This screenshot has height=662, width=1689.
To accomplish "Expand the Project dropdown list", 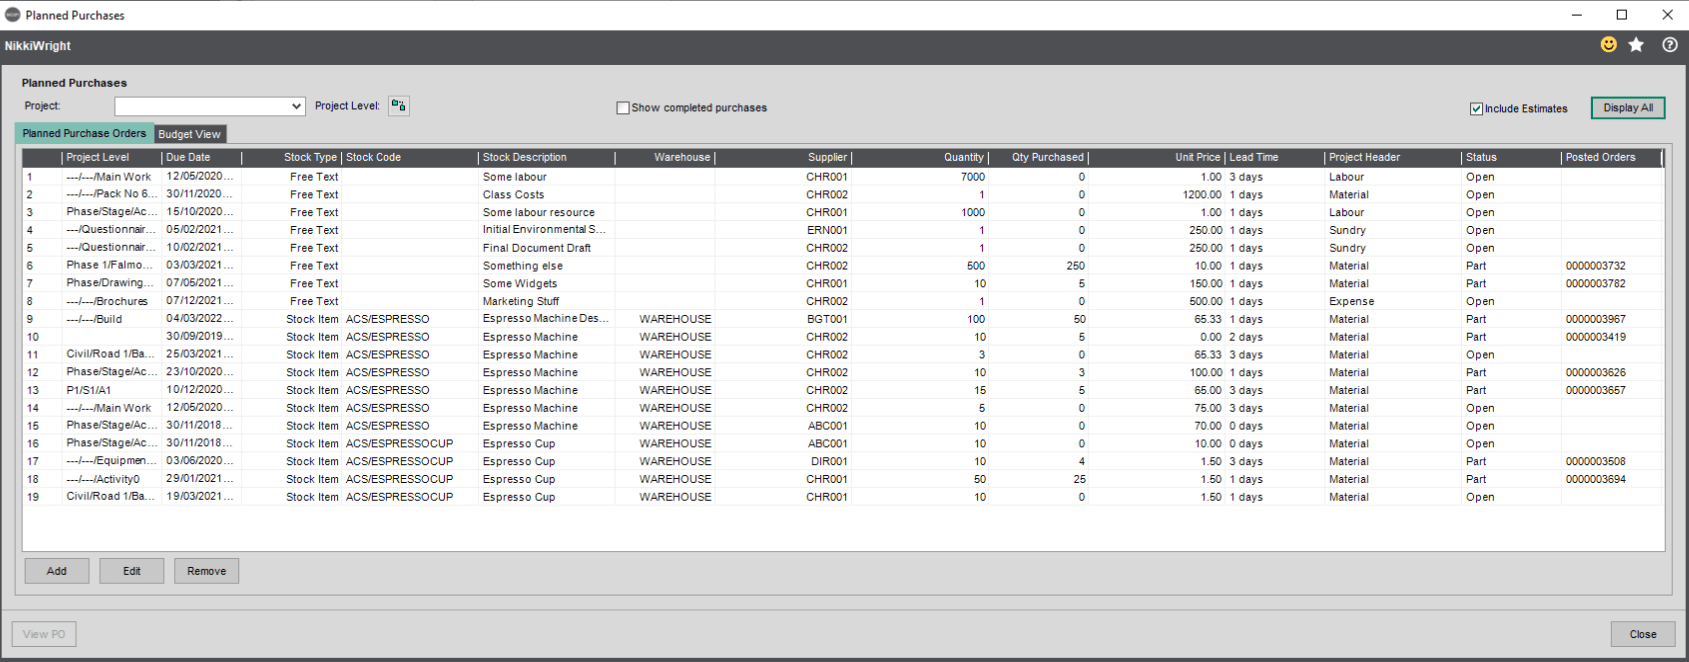I will click(296, 106).
